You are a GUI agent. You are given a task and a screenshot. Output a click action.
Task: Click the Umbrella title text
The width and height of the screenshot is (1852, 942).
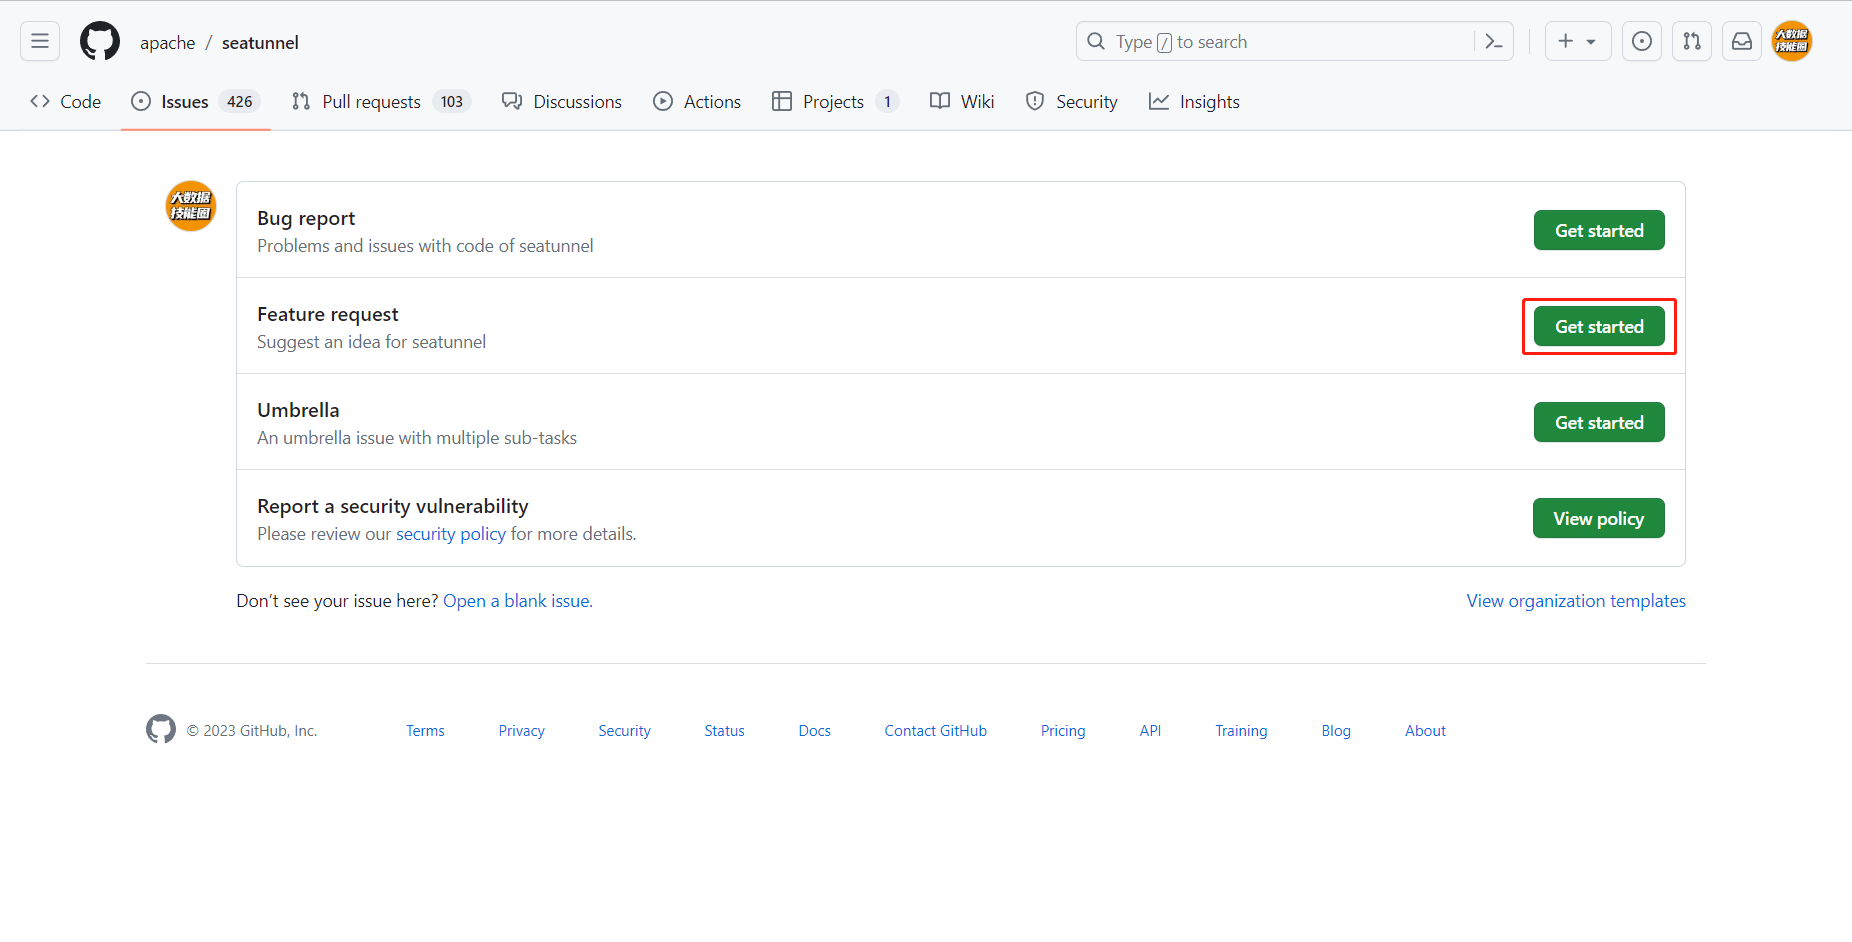[298, 410]
